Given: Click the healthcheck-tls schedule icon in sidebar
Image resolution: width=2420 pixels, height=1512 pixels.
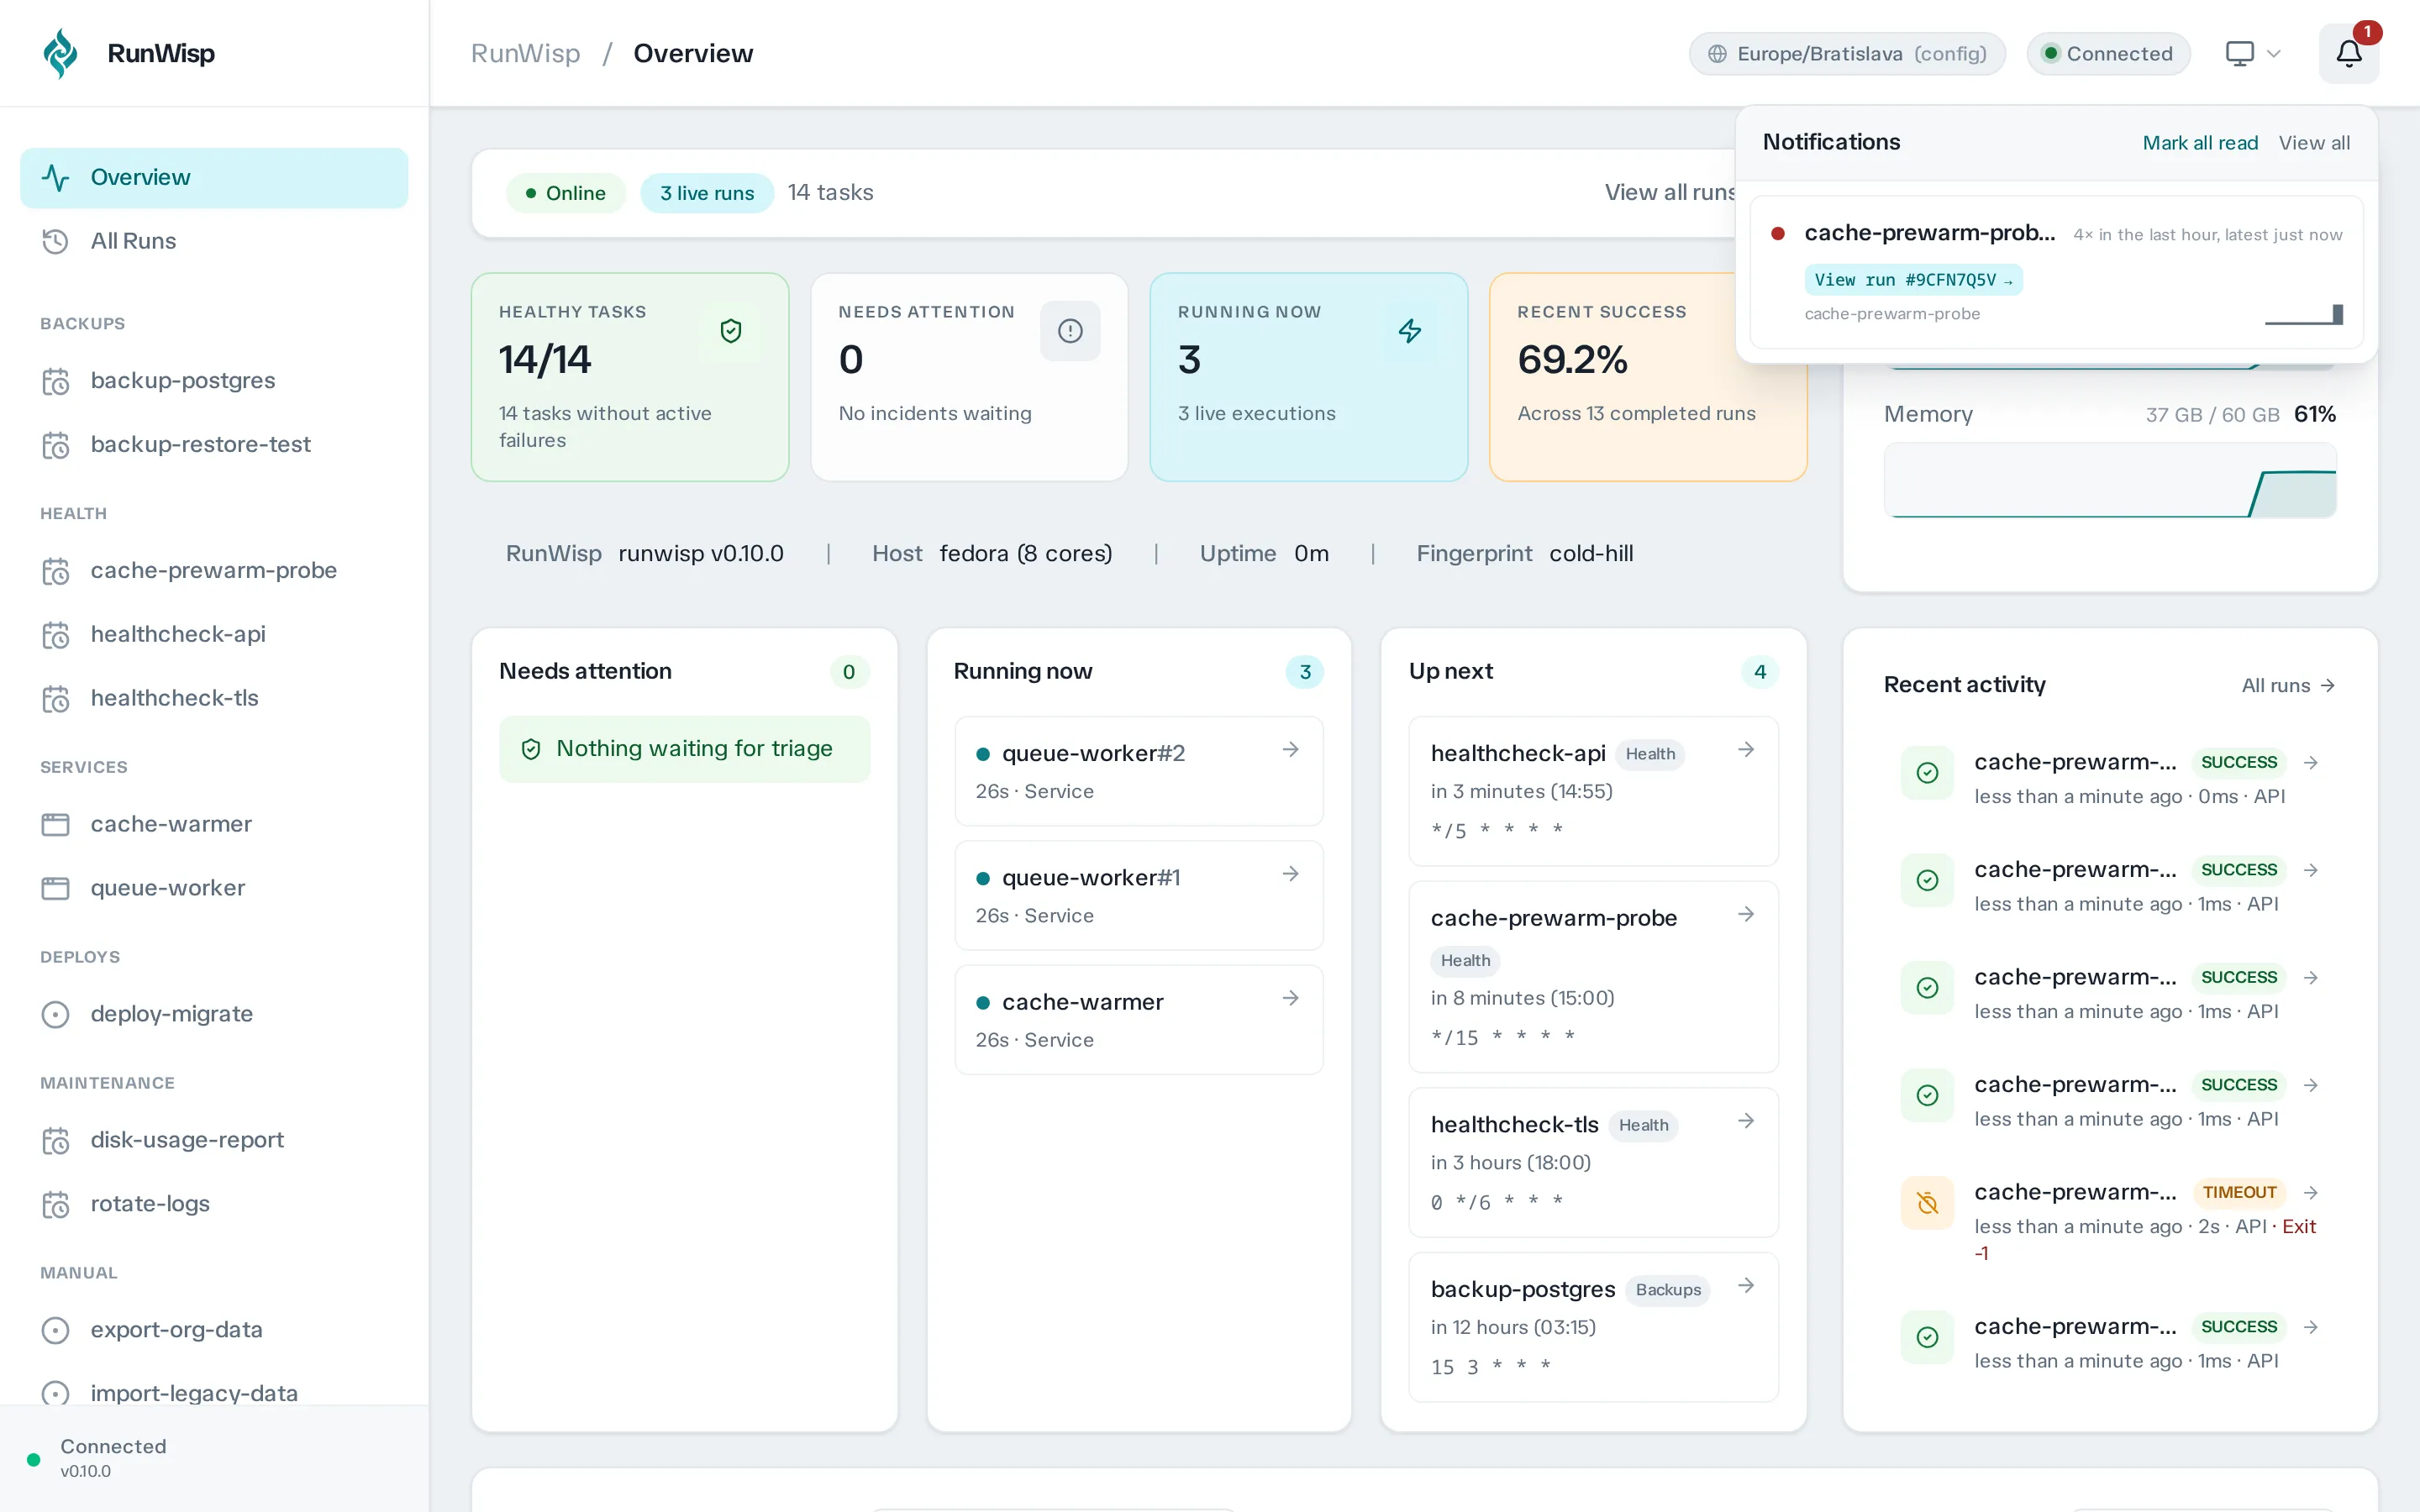Looking at the screenshot, I should (55, 699).
